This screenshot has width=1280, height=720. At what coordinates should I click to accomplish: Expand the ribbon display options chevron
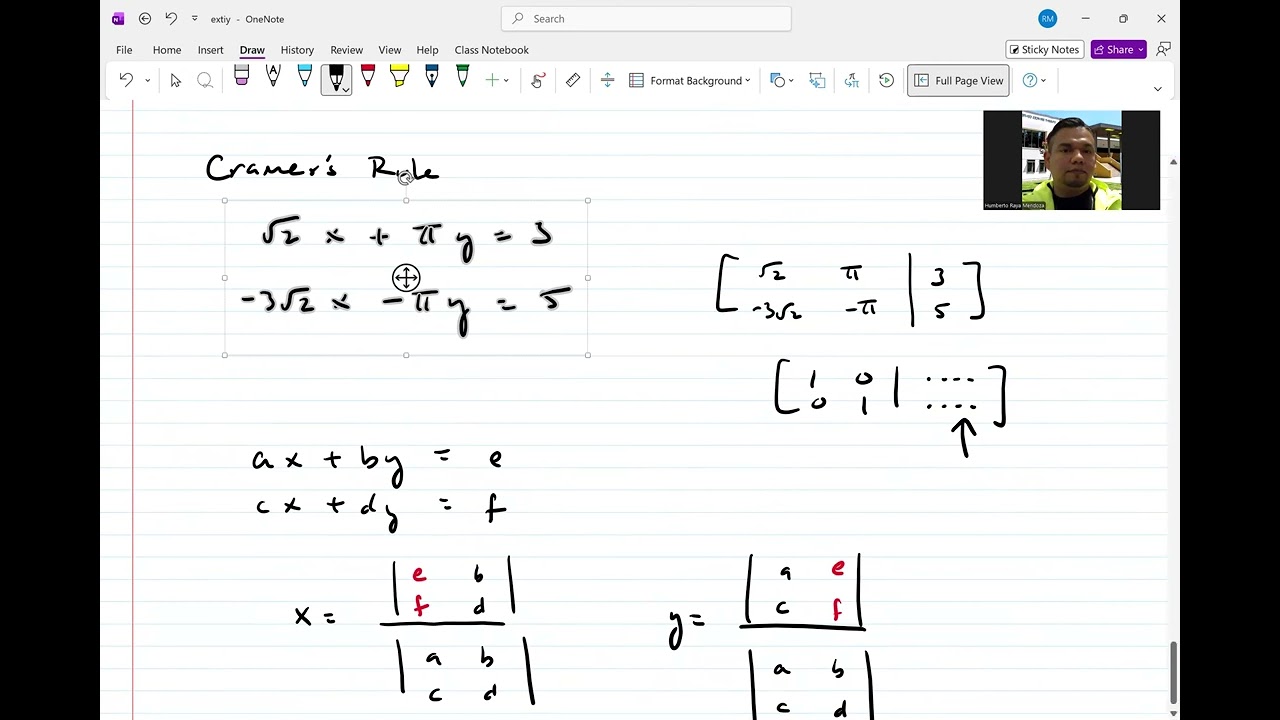(1158, 89)
